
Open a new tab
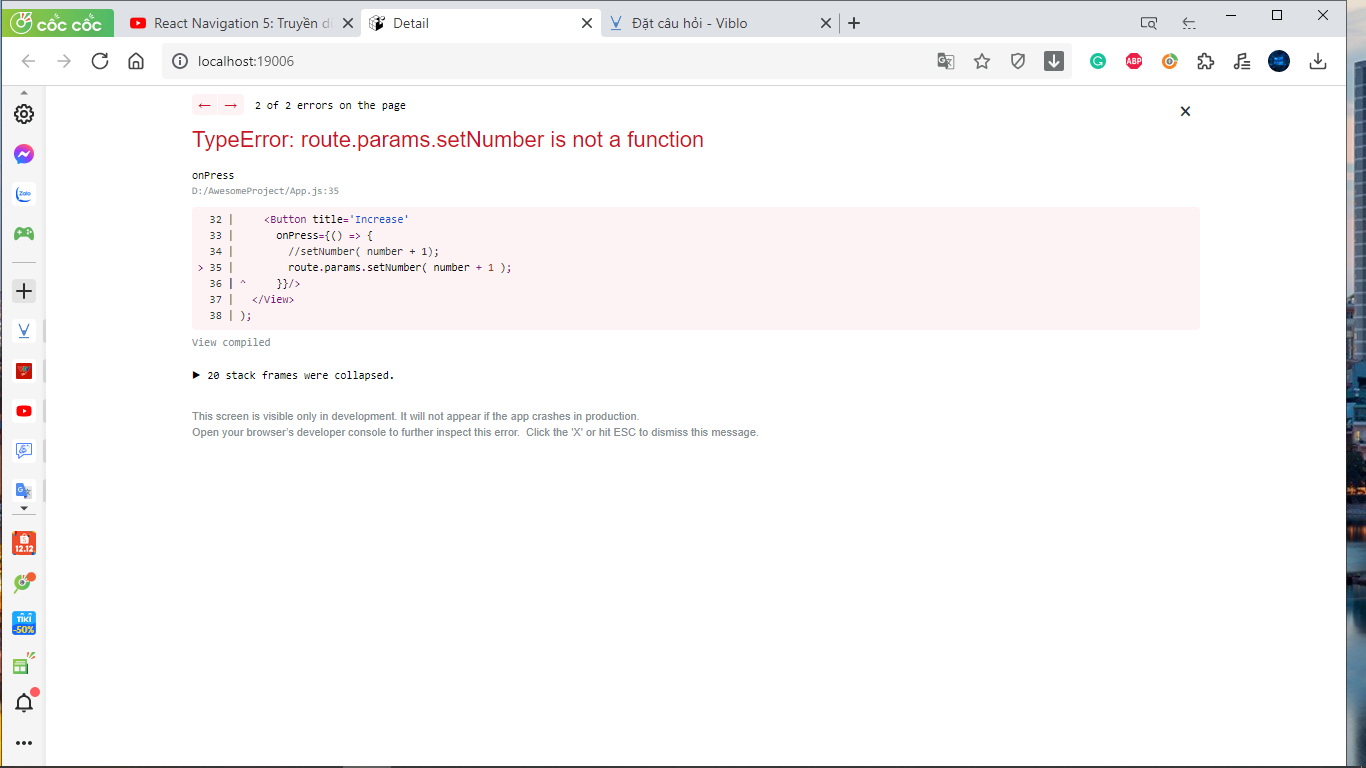click(854, 23)
